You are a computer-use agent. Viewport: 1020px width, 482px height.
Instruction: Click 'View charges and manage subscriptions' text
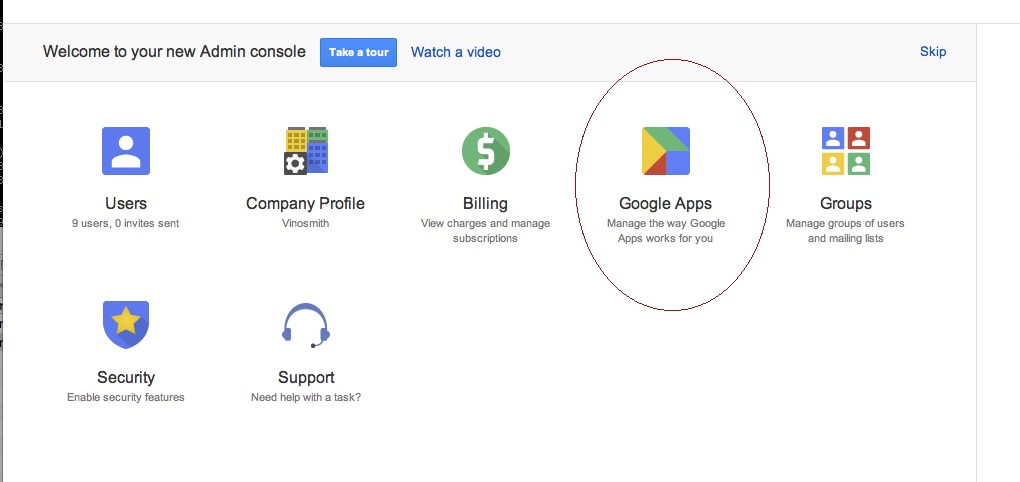point(485,231)
